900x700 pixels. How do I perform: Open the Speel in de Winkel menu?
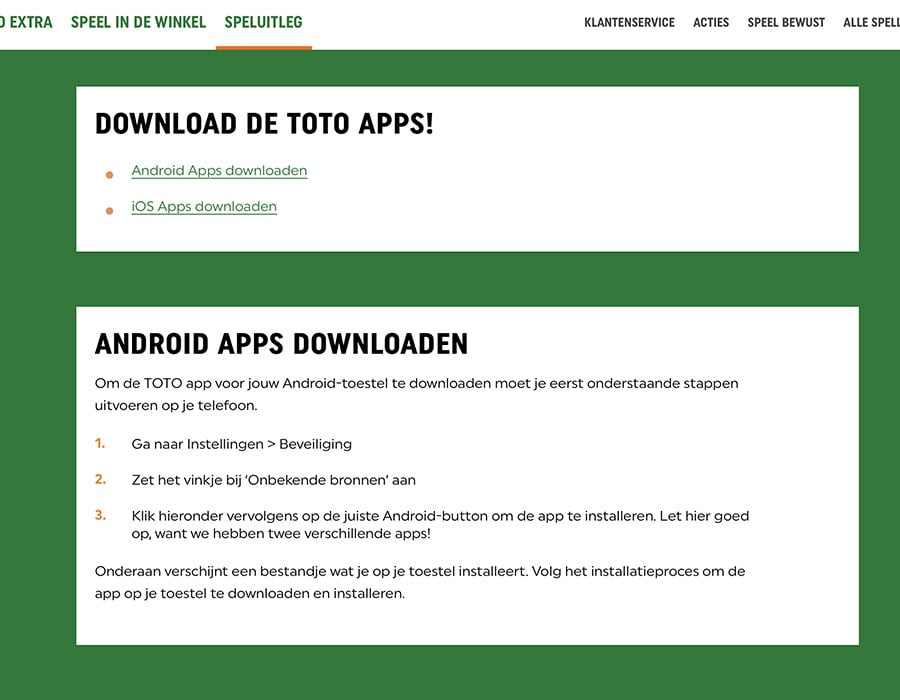click(138, 22)
